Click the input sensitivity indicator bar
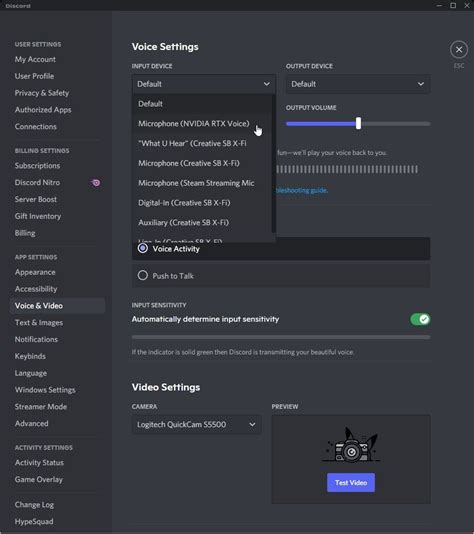The image size is (474, 534). click(281, 337)
